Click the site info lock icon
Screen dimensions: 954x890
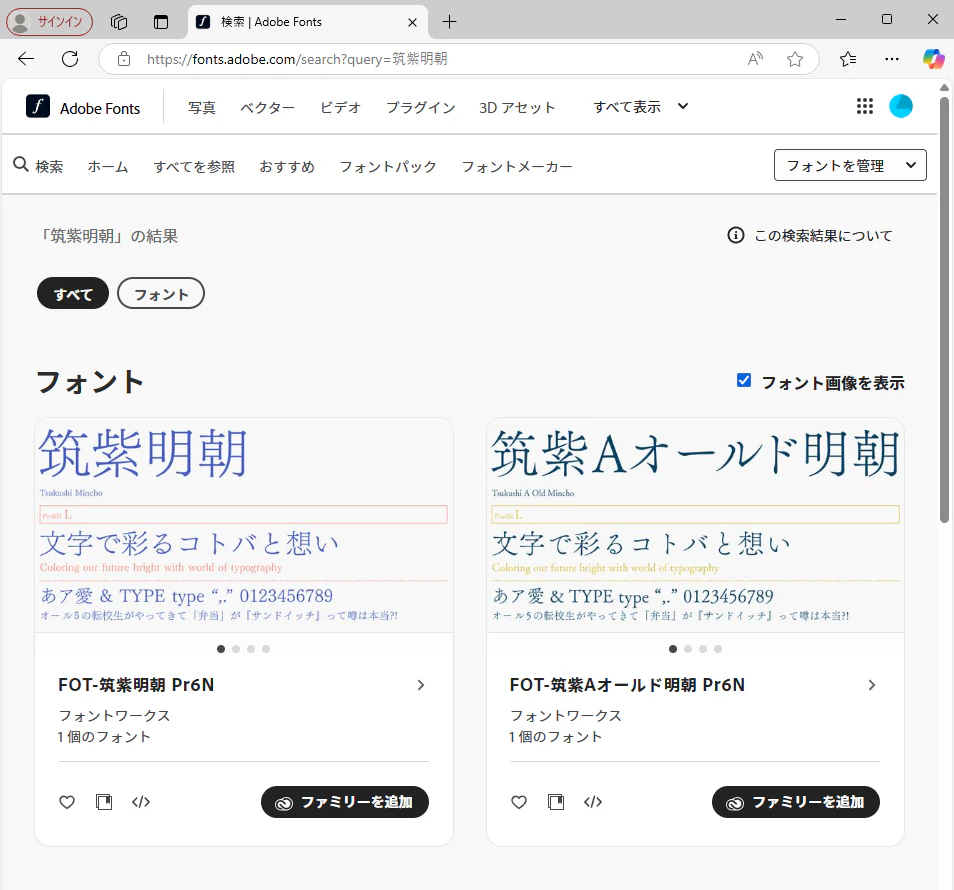tap(124, 59)
